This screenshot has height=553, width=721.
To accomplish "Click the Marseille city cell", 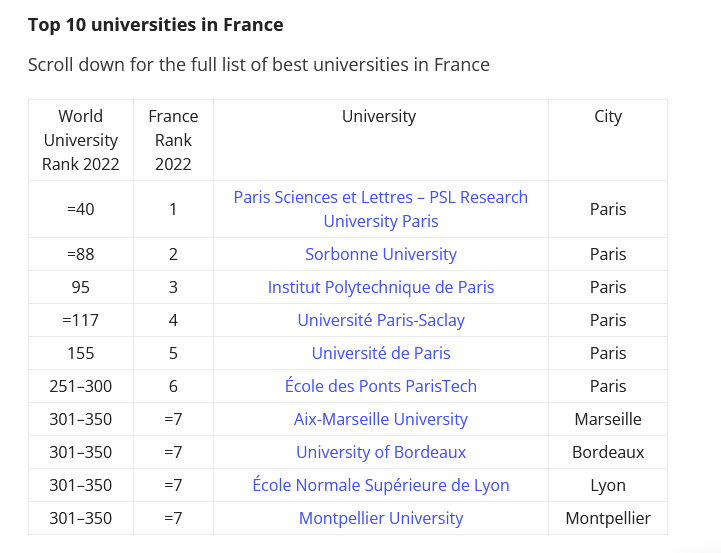I will [607, 419].
